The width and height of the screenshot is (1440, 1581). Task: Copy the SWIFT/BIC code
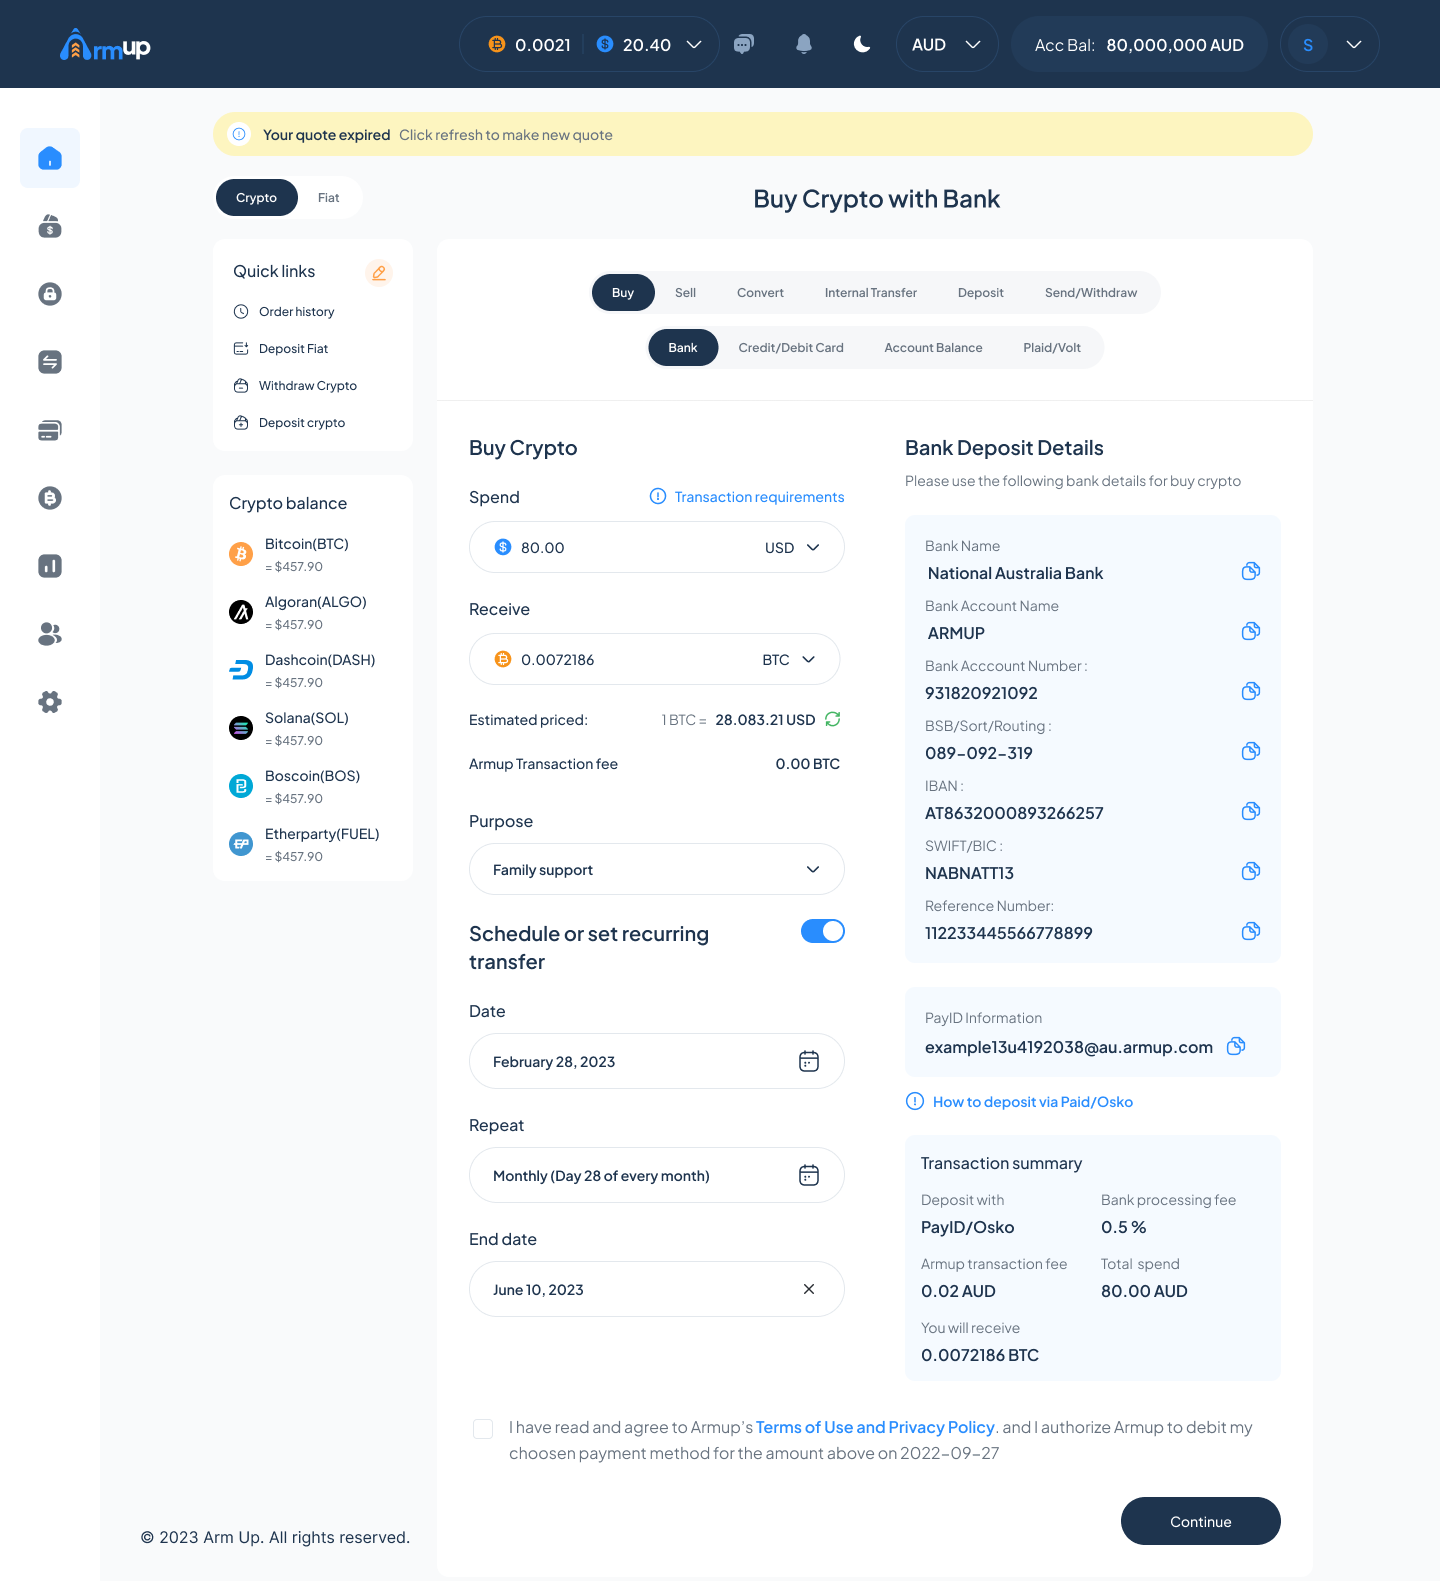(x=1251, y=871)
